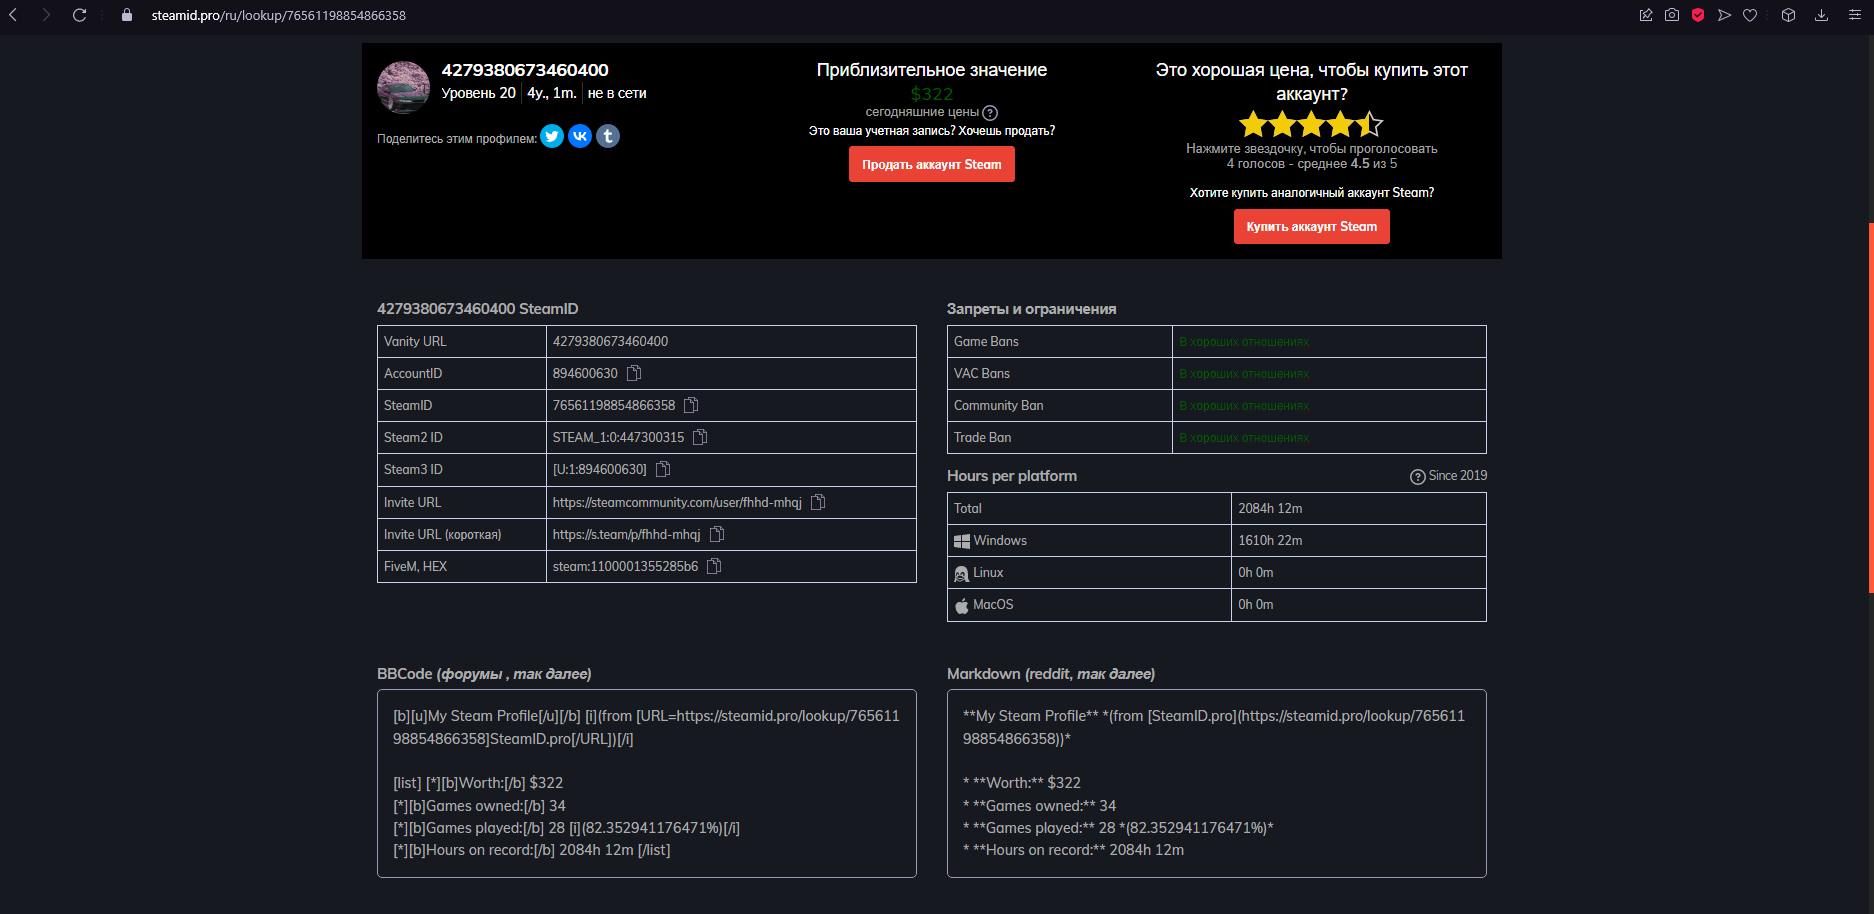This screenshot has height=914, width=1874.
Task: Rate with the third star
Action: click(x=1311, y=124)
